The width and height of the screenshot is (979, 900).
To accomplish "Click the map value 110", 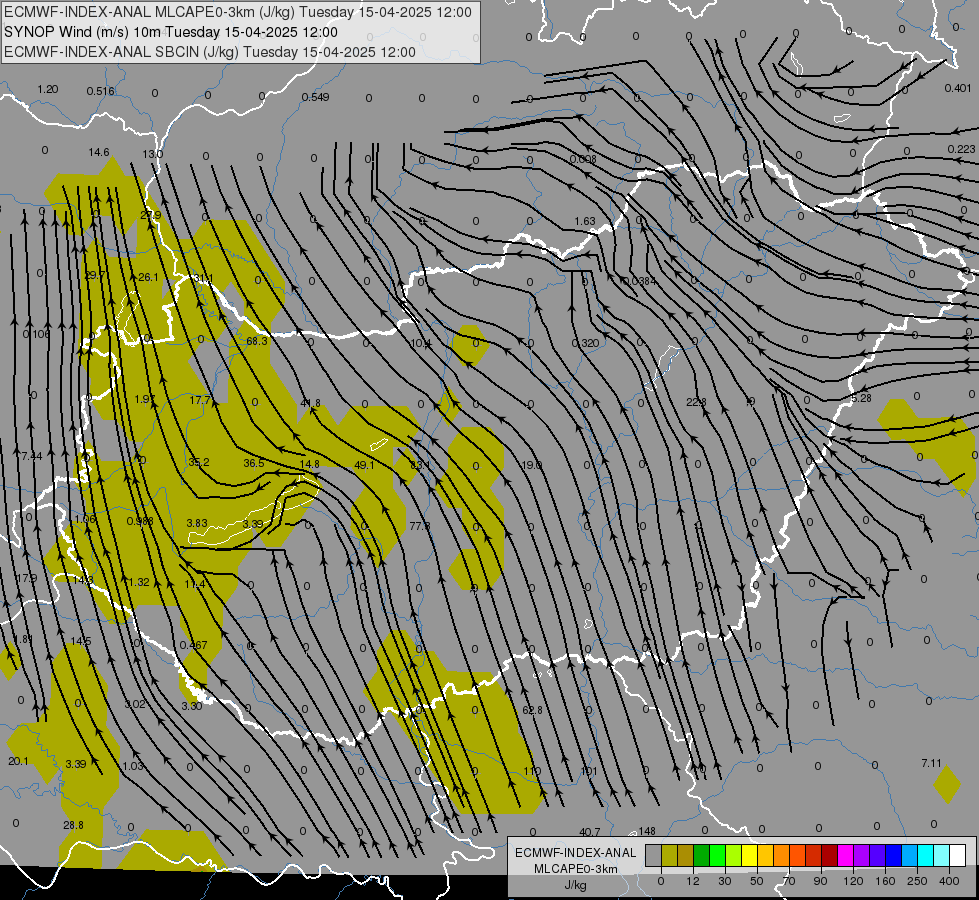I will point(532,771).
